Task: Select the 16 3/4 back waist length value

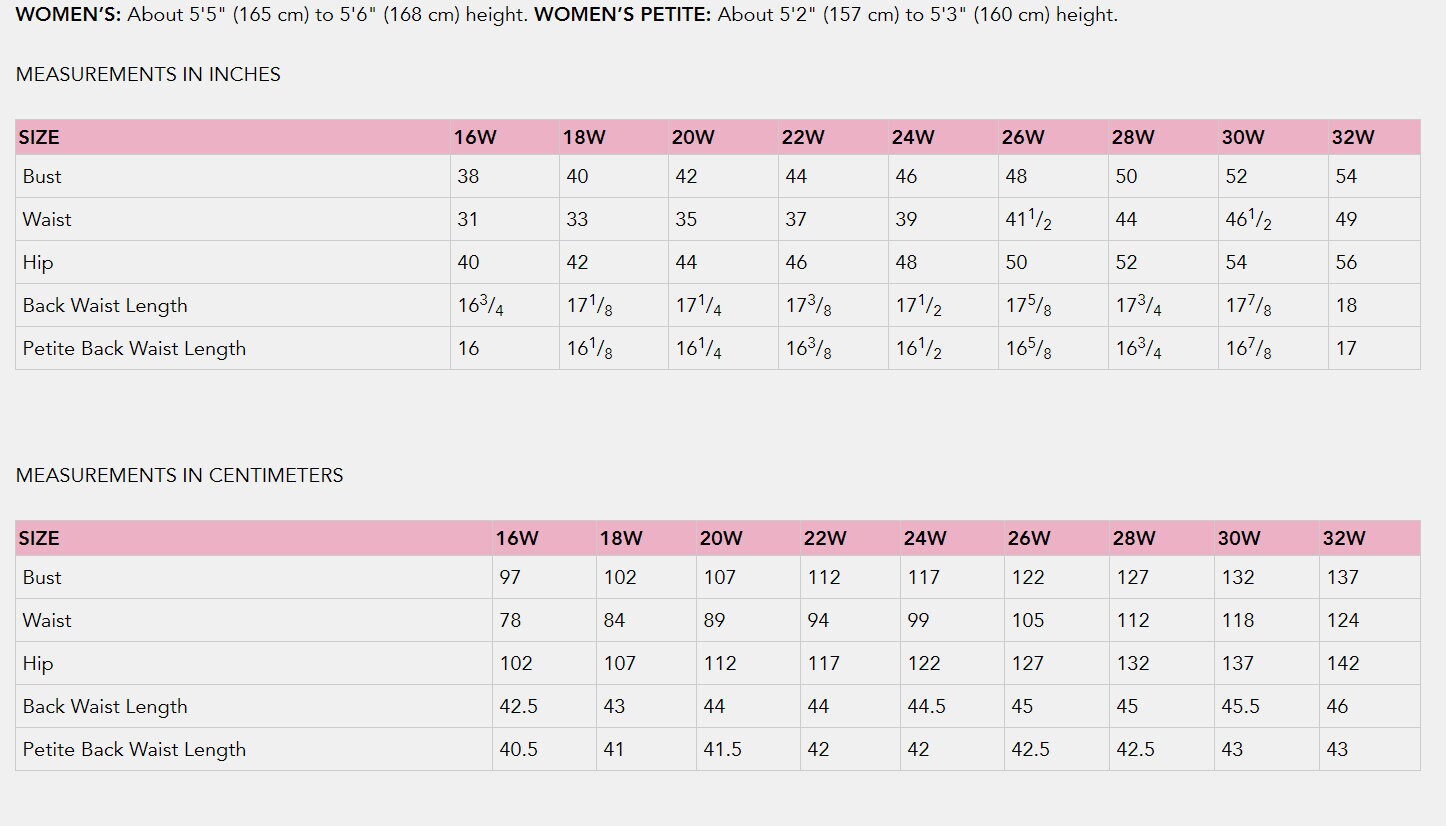Action: pos(480,306)
